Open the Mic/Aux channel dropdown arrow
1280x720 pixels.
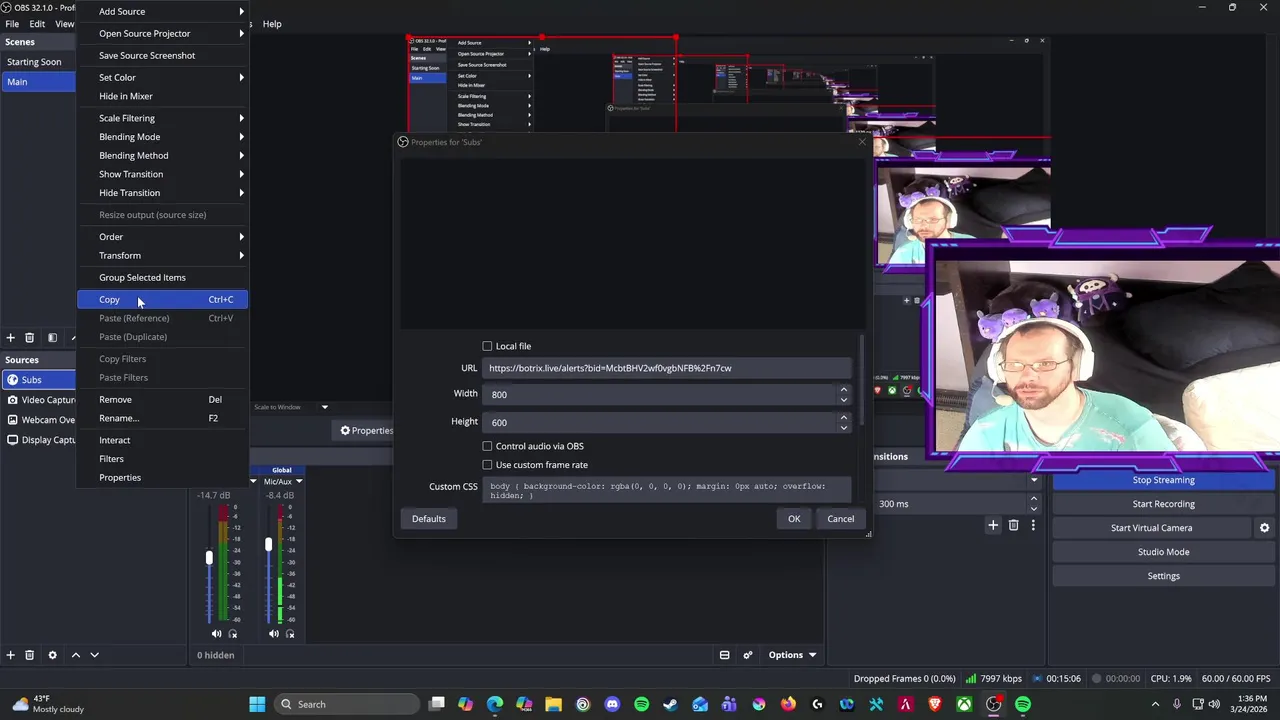[298, 482]
